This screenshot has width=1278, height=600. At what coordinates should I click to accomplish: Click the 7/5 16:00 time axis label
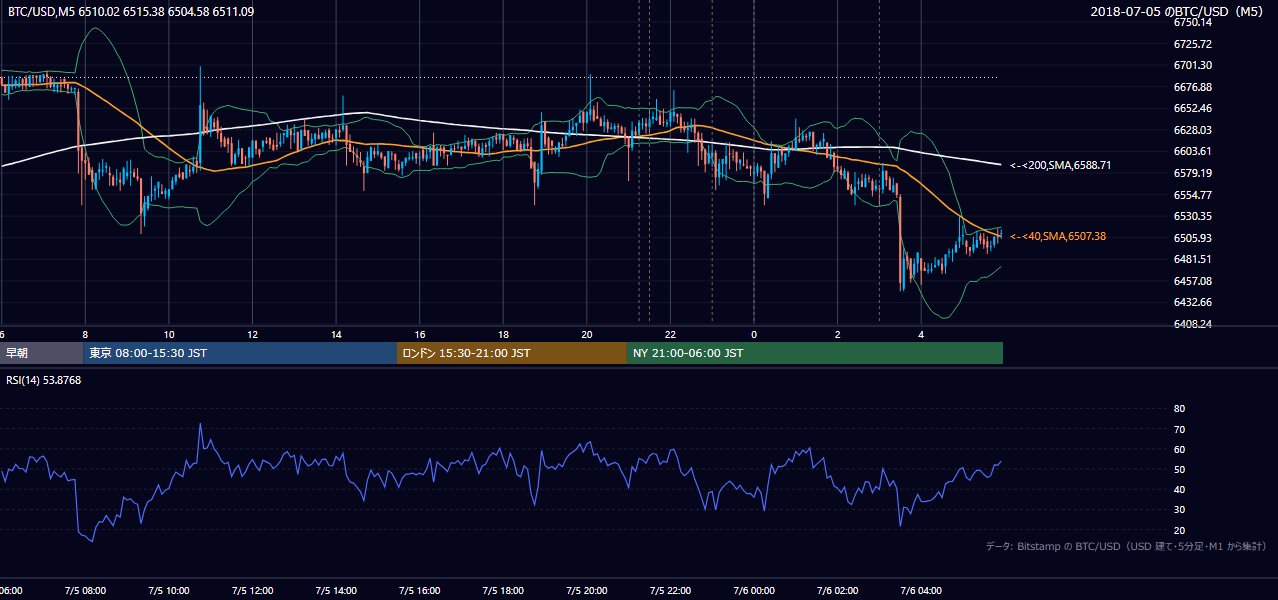tap(419, 591)
